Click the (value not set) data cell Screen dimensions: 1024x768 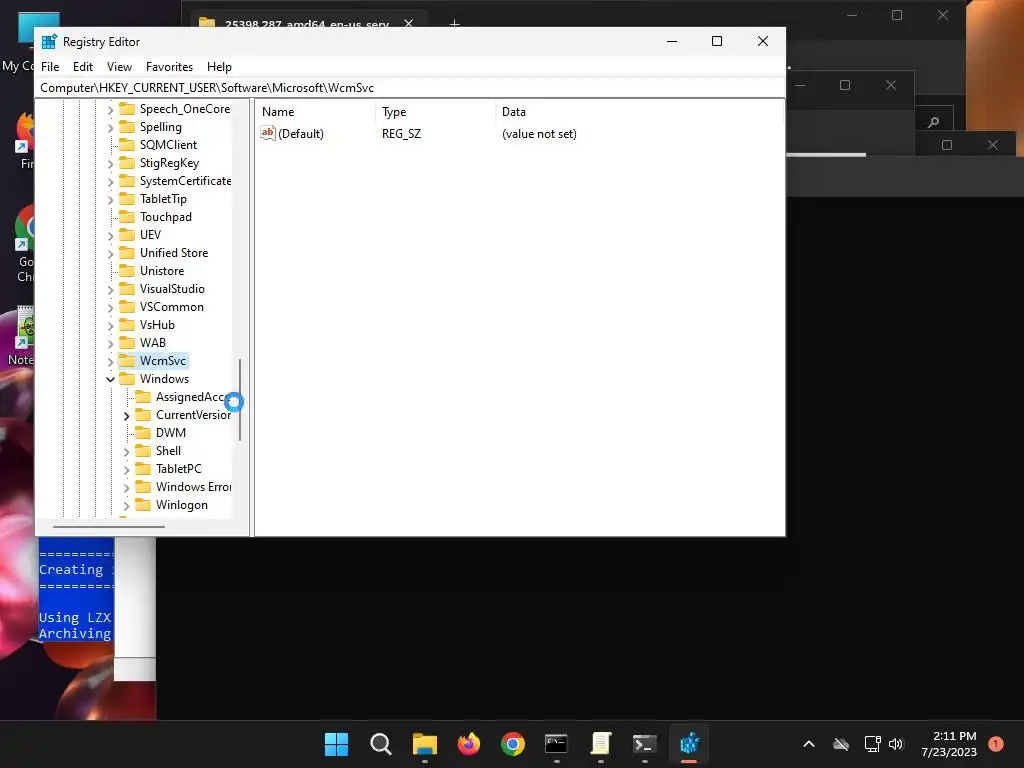(x=539, y=134)
